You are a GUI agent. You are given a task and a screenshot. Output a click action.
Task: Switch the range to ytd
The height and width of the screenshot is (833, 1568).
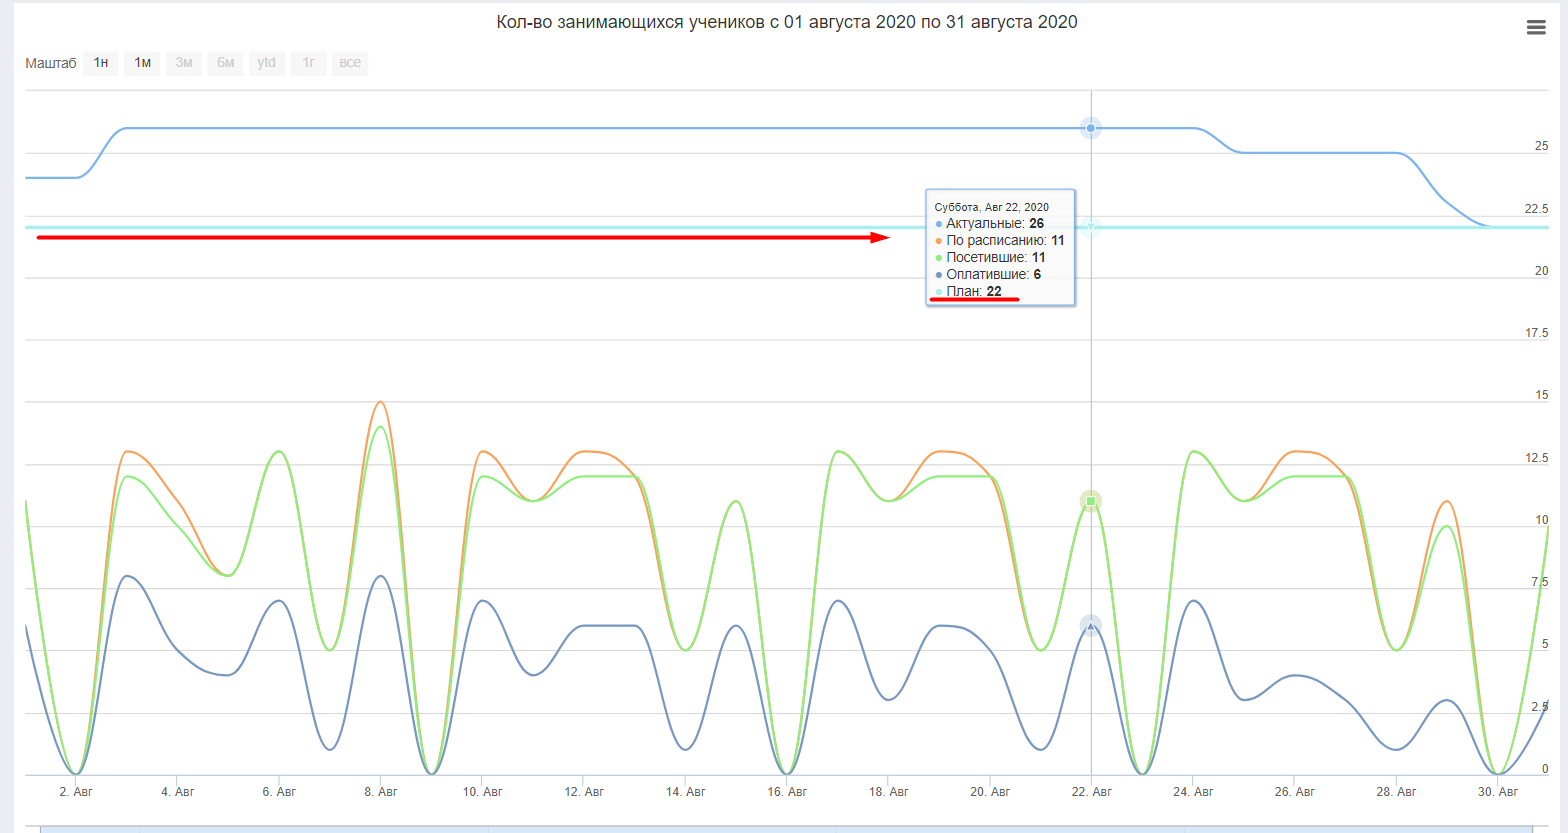pyautogui.click(x=267, y=63)
